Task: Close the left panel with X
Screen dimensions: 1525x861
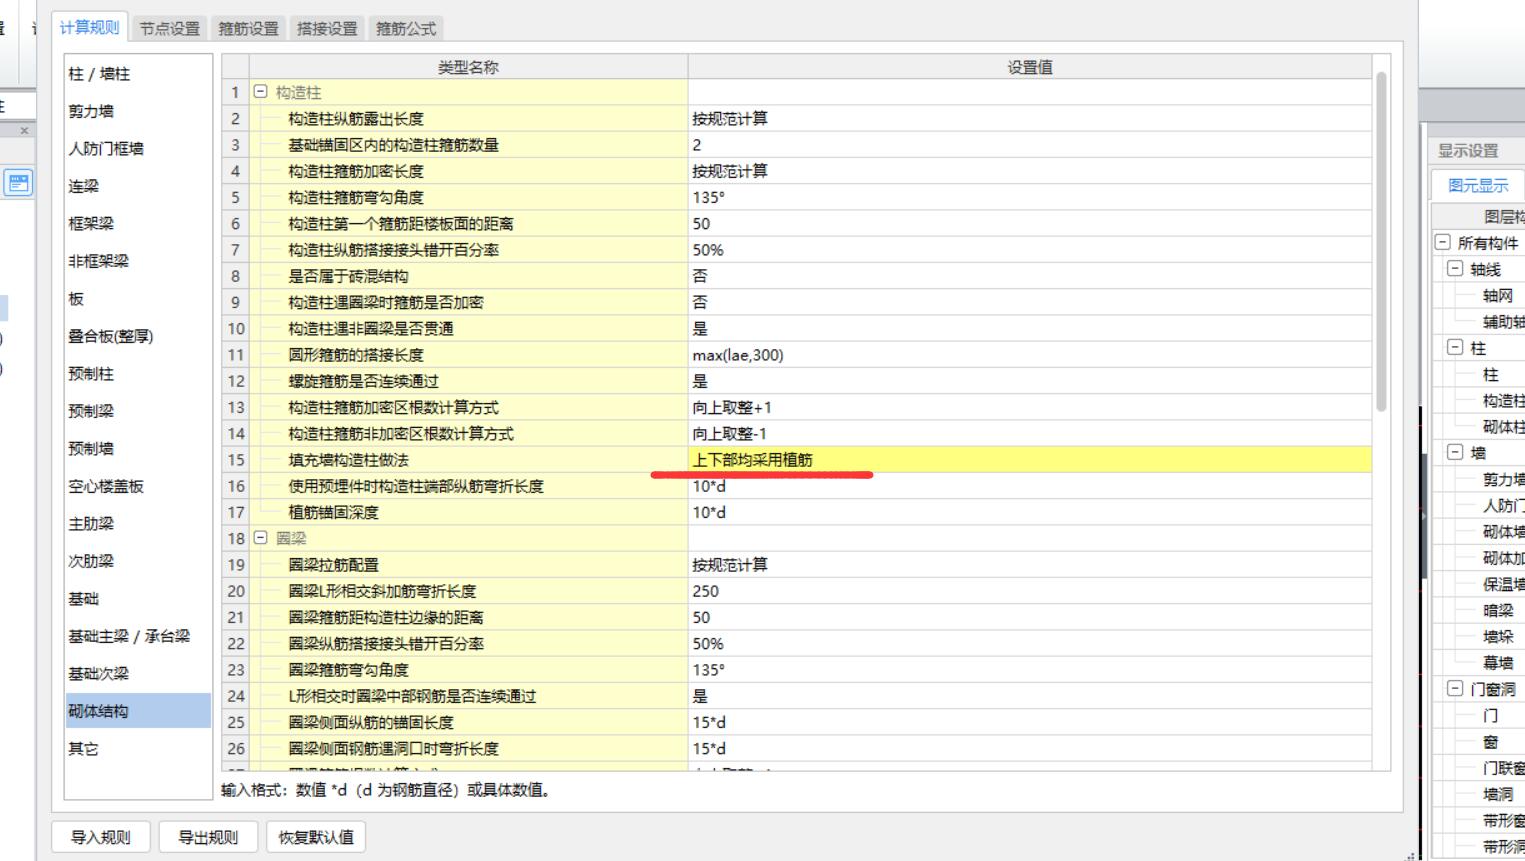Action: click(x=25, y=130)
